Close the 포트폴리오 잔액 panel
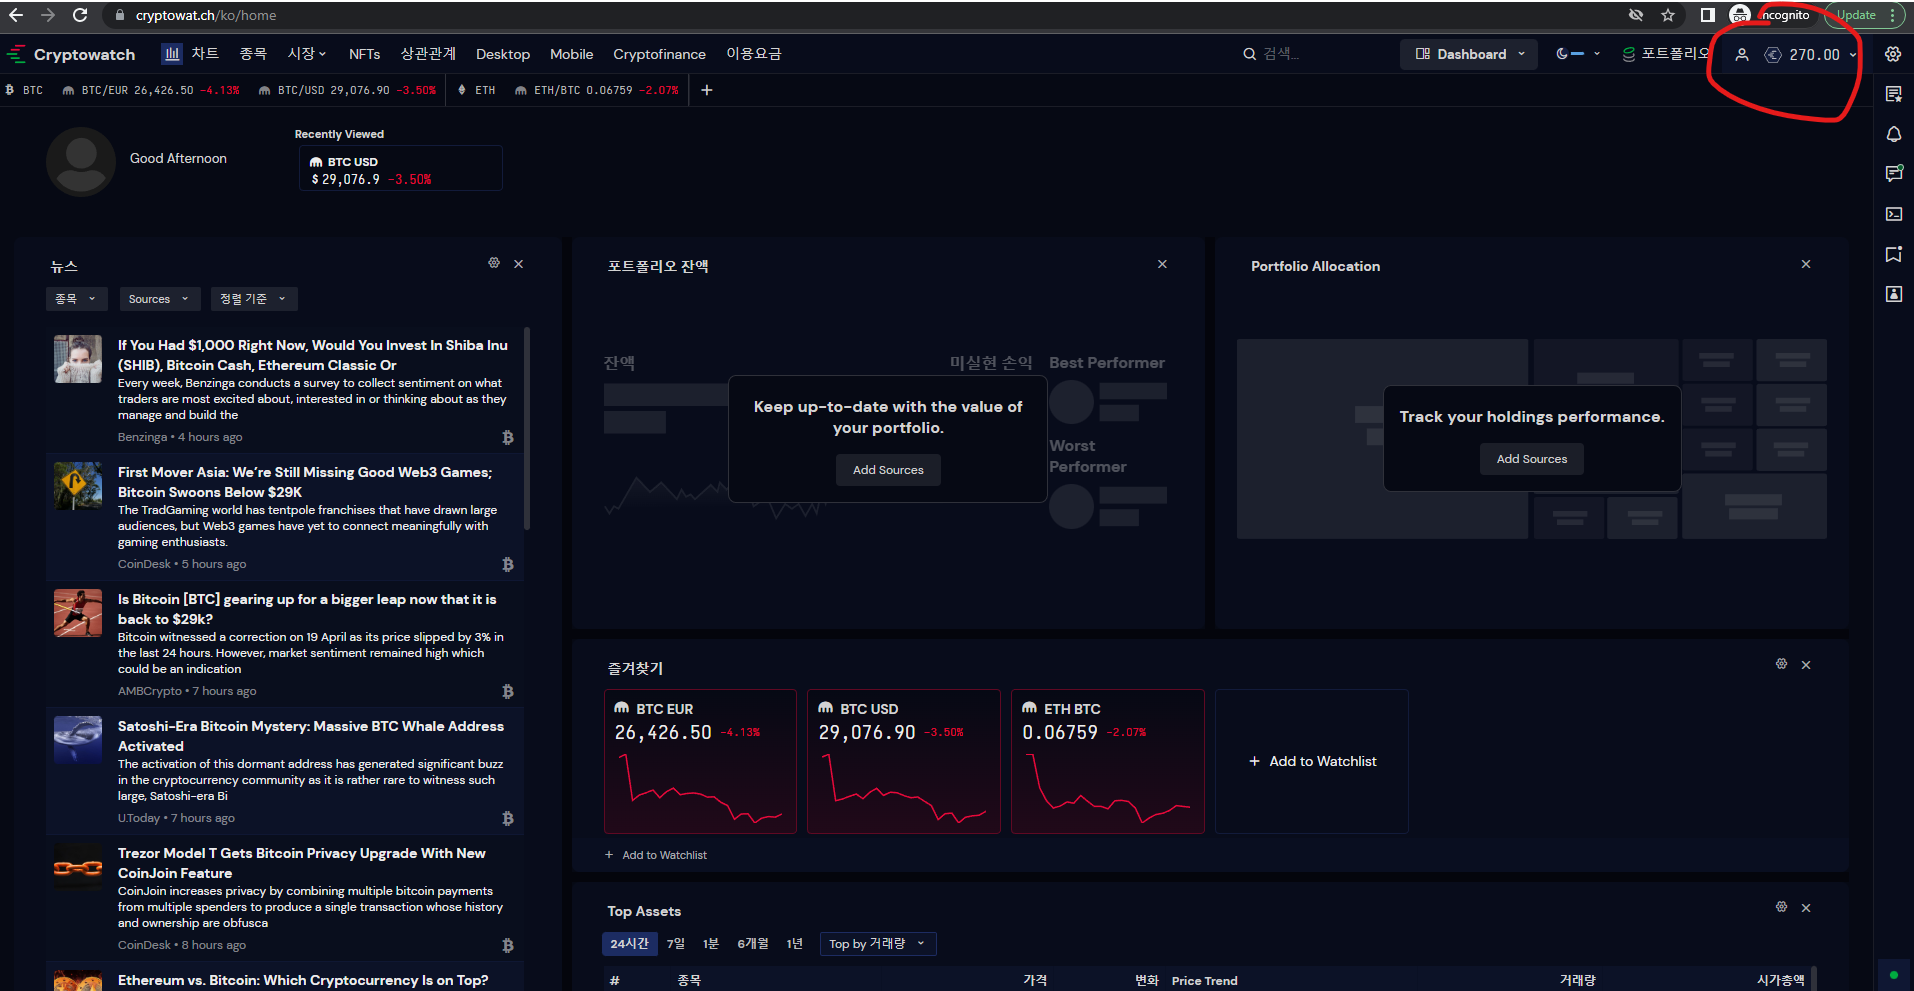Viewport: 1914px width, 991px height. [x=1162, y=264]
